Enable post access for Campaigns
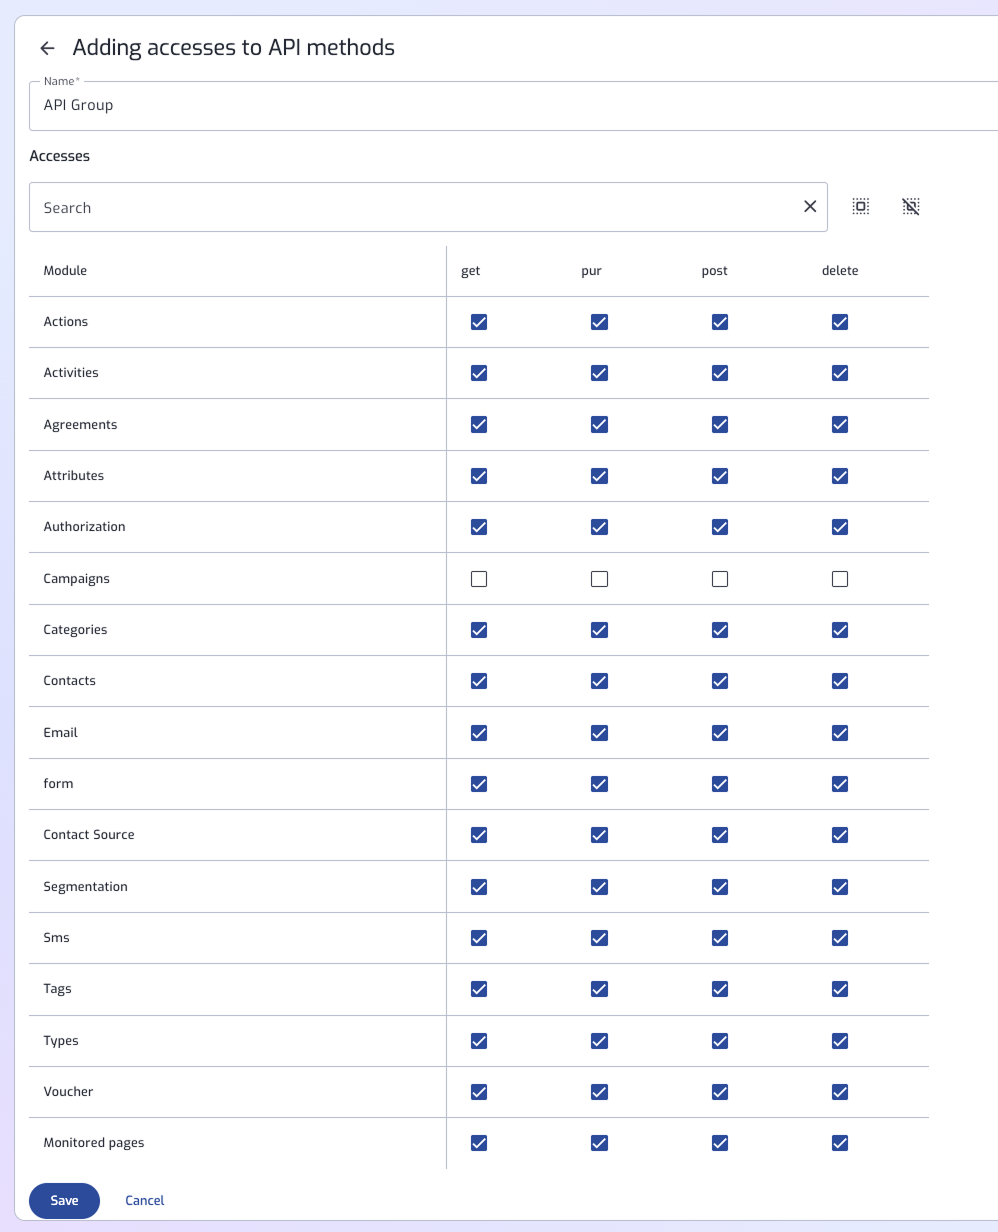The image size is (998, 1232). pos(720,579)
